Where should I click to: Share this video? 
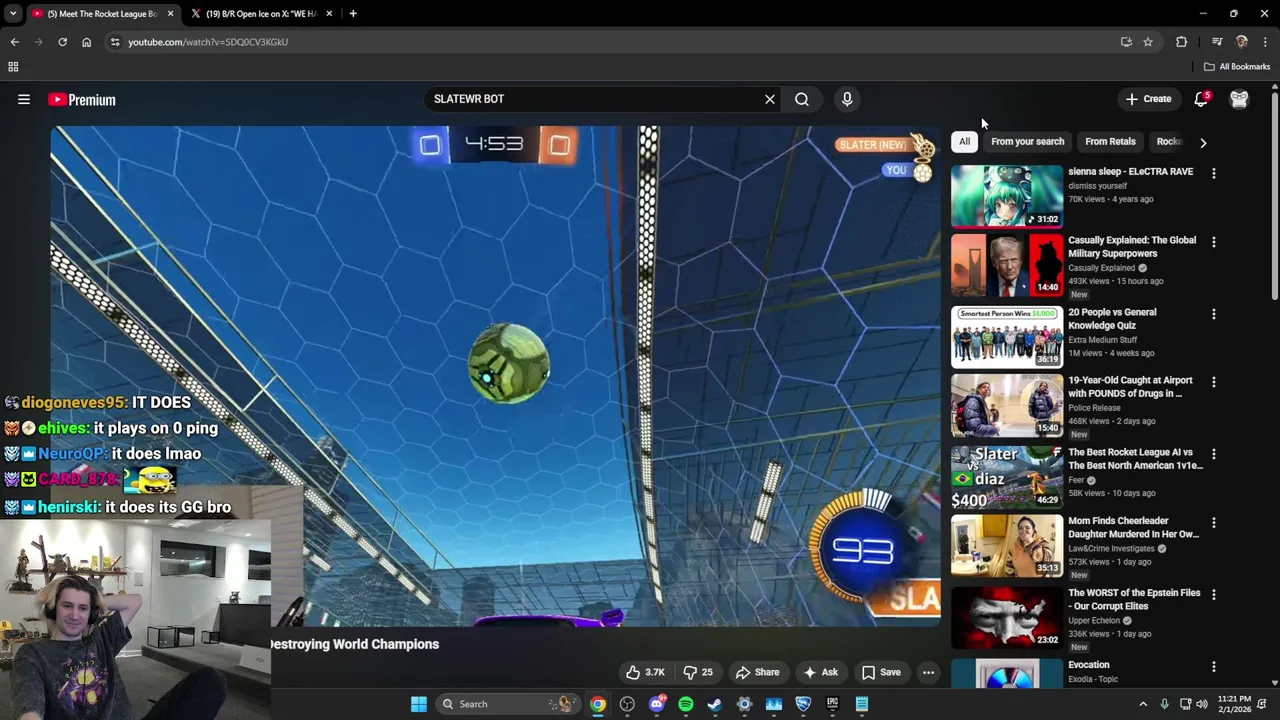click(757, 672)
